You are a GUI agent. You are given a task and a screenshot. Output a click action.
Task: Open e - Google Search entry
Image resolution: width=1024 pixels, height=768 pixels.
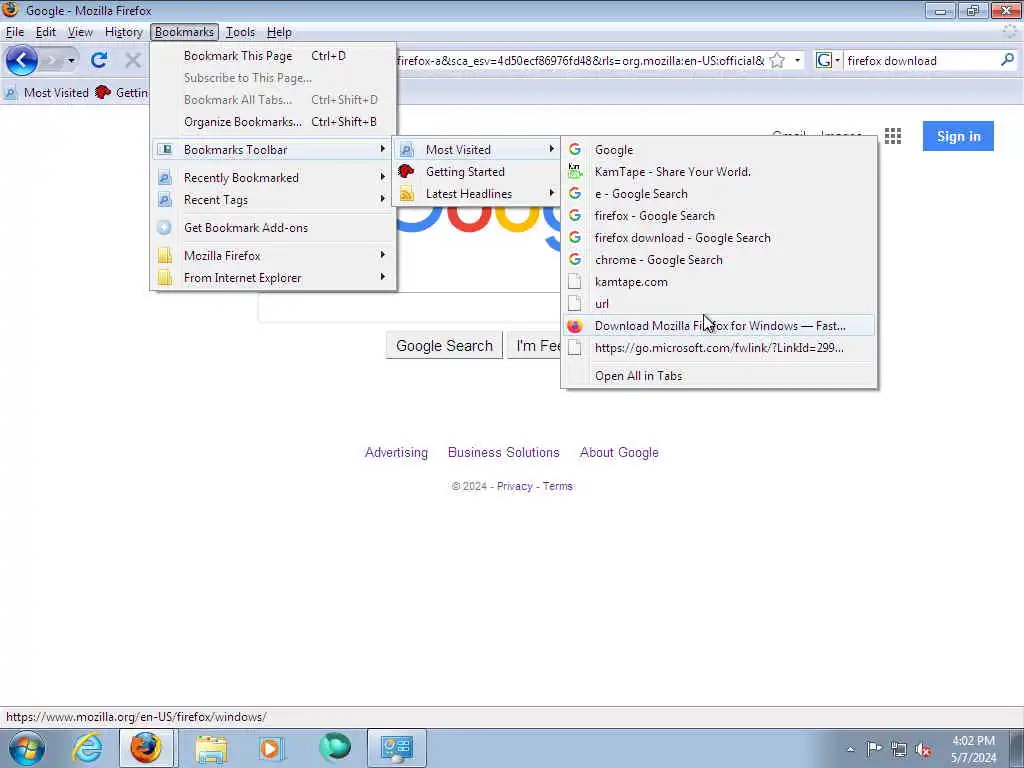(718, 194)
